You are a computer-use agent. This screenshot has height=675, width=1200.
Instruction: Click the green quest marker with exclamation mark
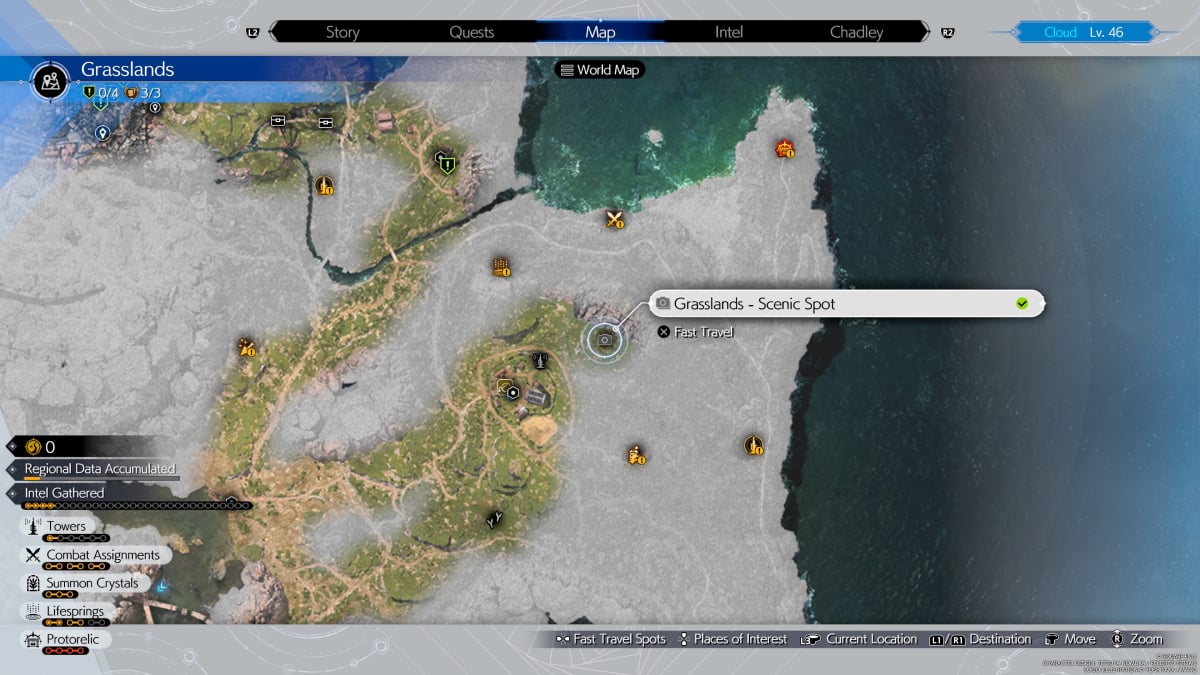point(446,161)
